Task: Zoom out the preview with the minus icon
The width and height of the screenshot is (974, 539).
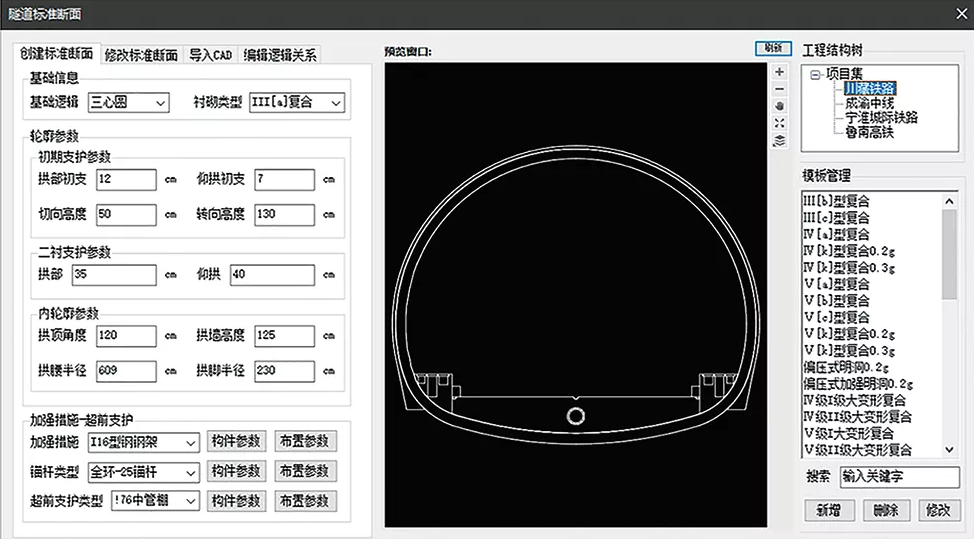Action: [780, 89]
